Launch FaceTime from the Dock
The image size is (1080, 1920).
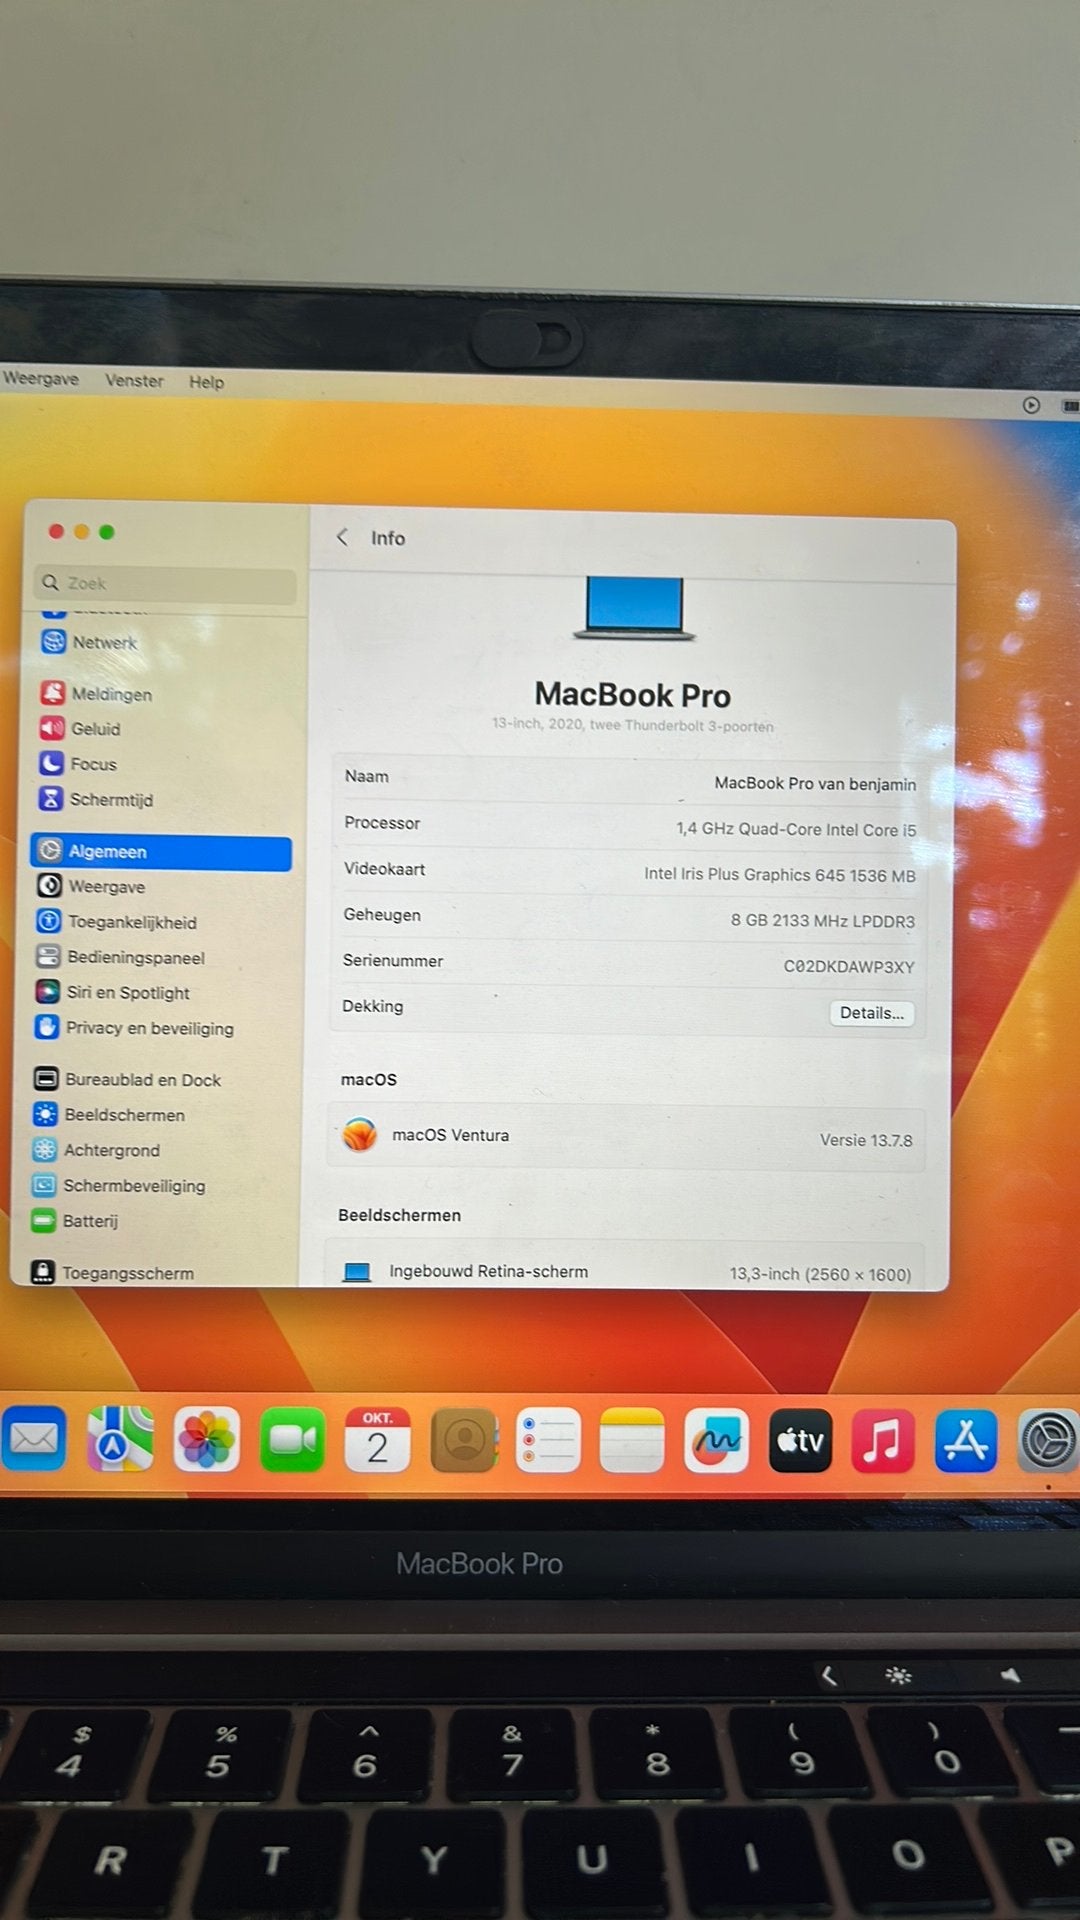[292, 1440]
